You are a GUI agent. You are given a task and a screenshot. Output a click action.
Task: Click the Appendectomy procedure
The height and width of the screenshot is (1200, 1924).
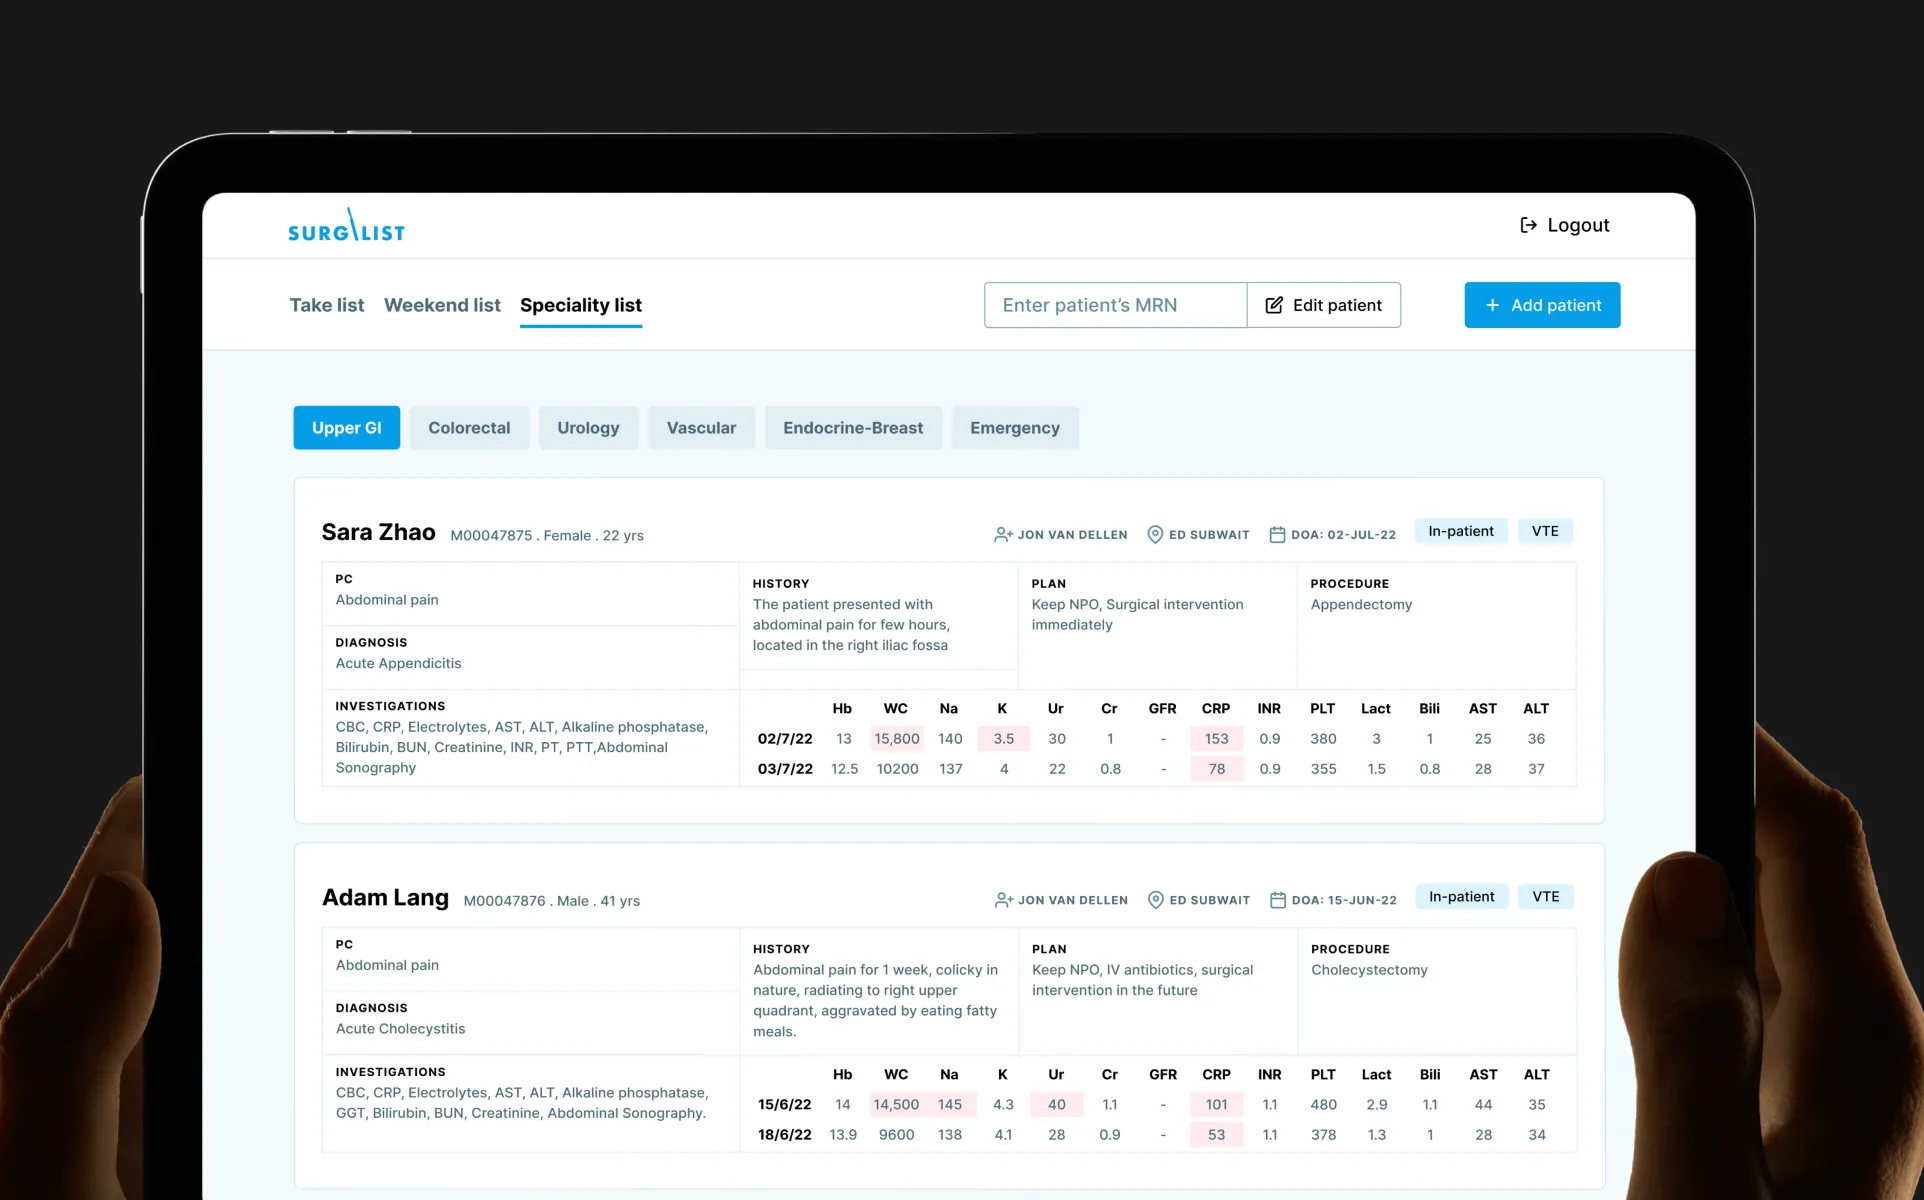click(x=1361, y=604)
